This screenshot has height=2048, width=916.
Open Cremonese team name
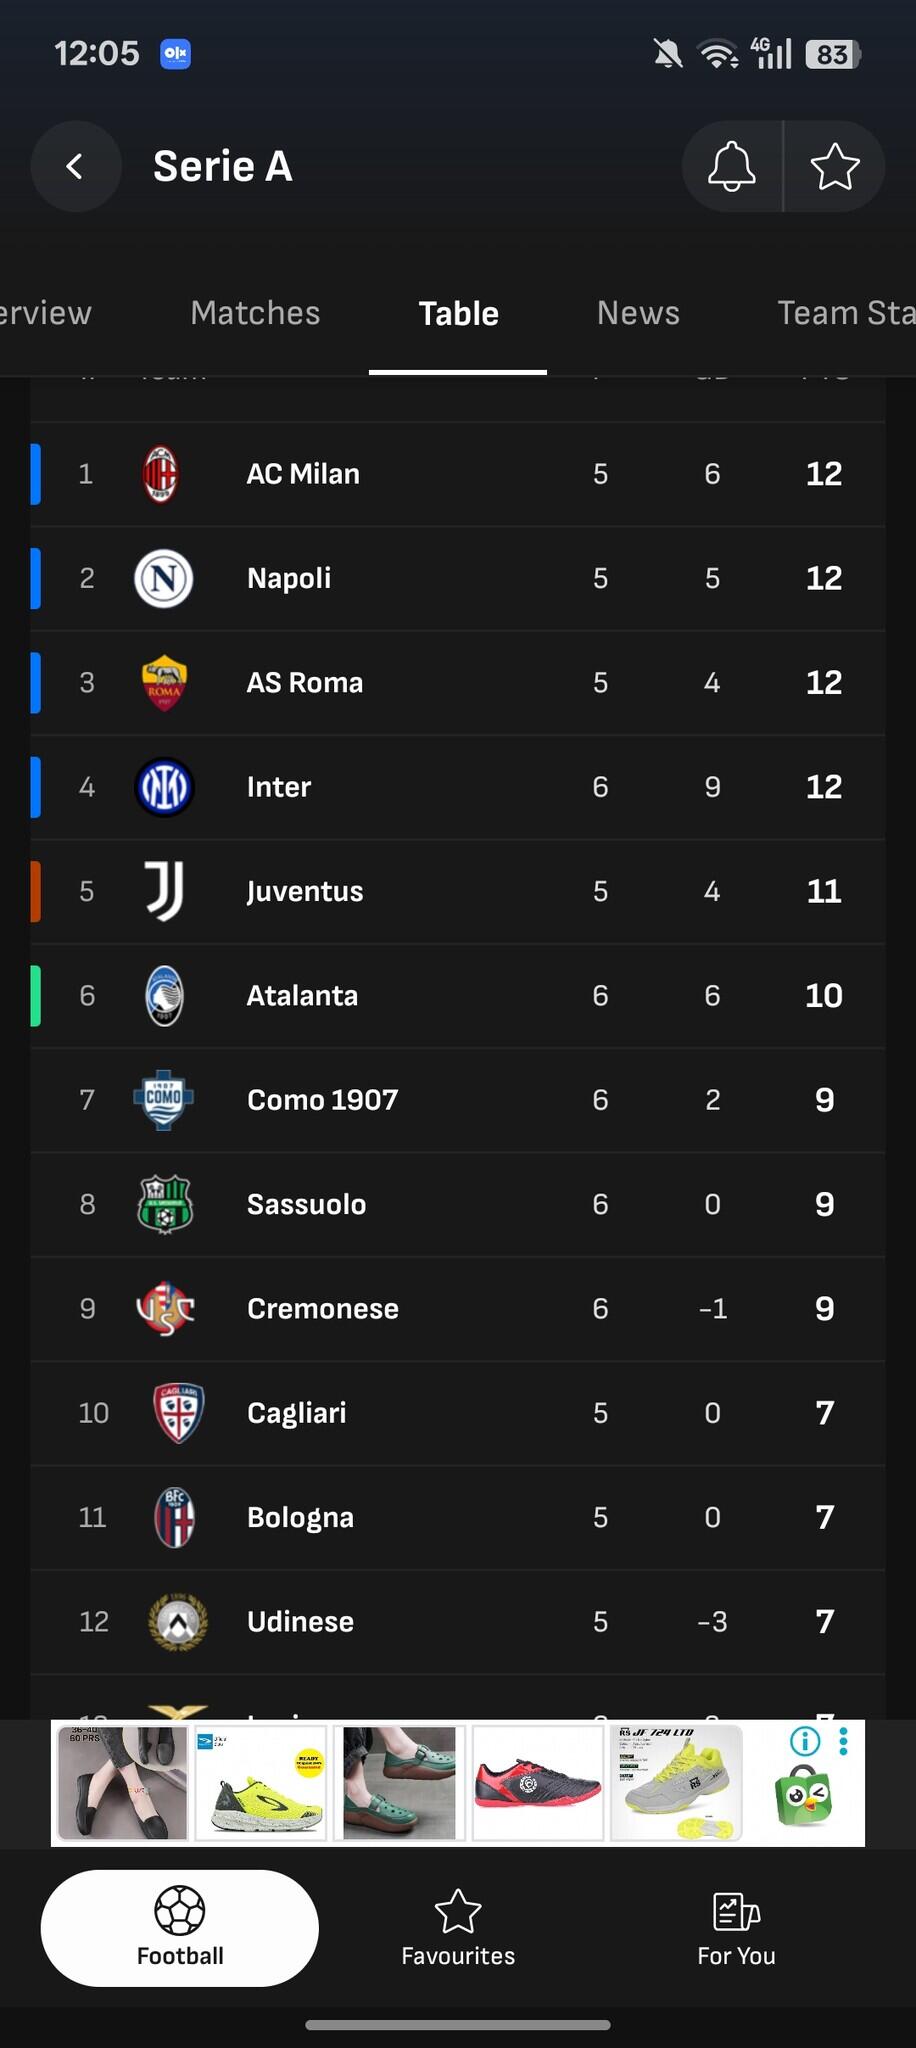point(322,1309)
